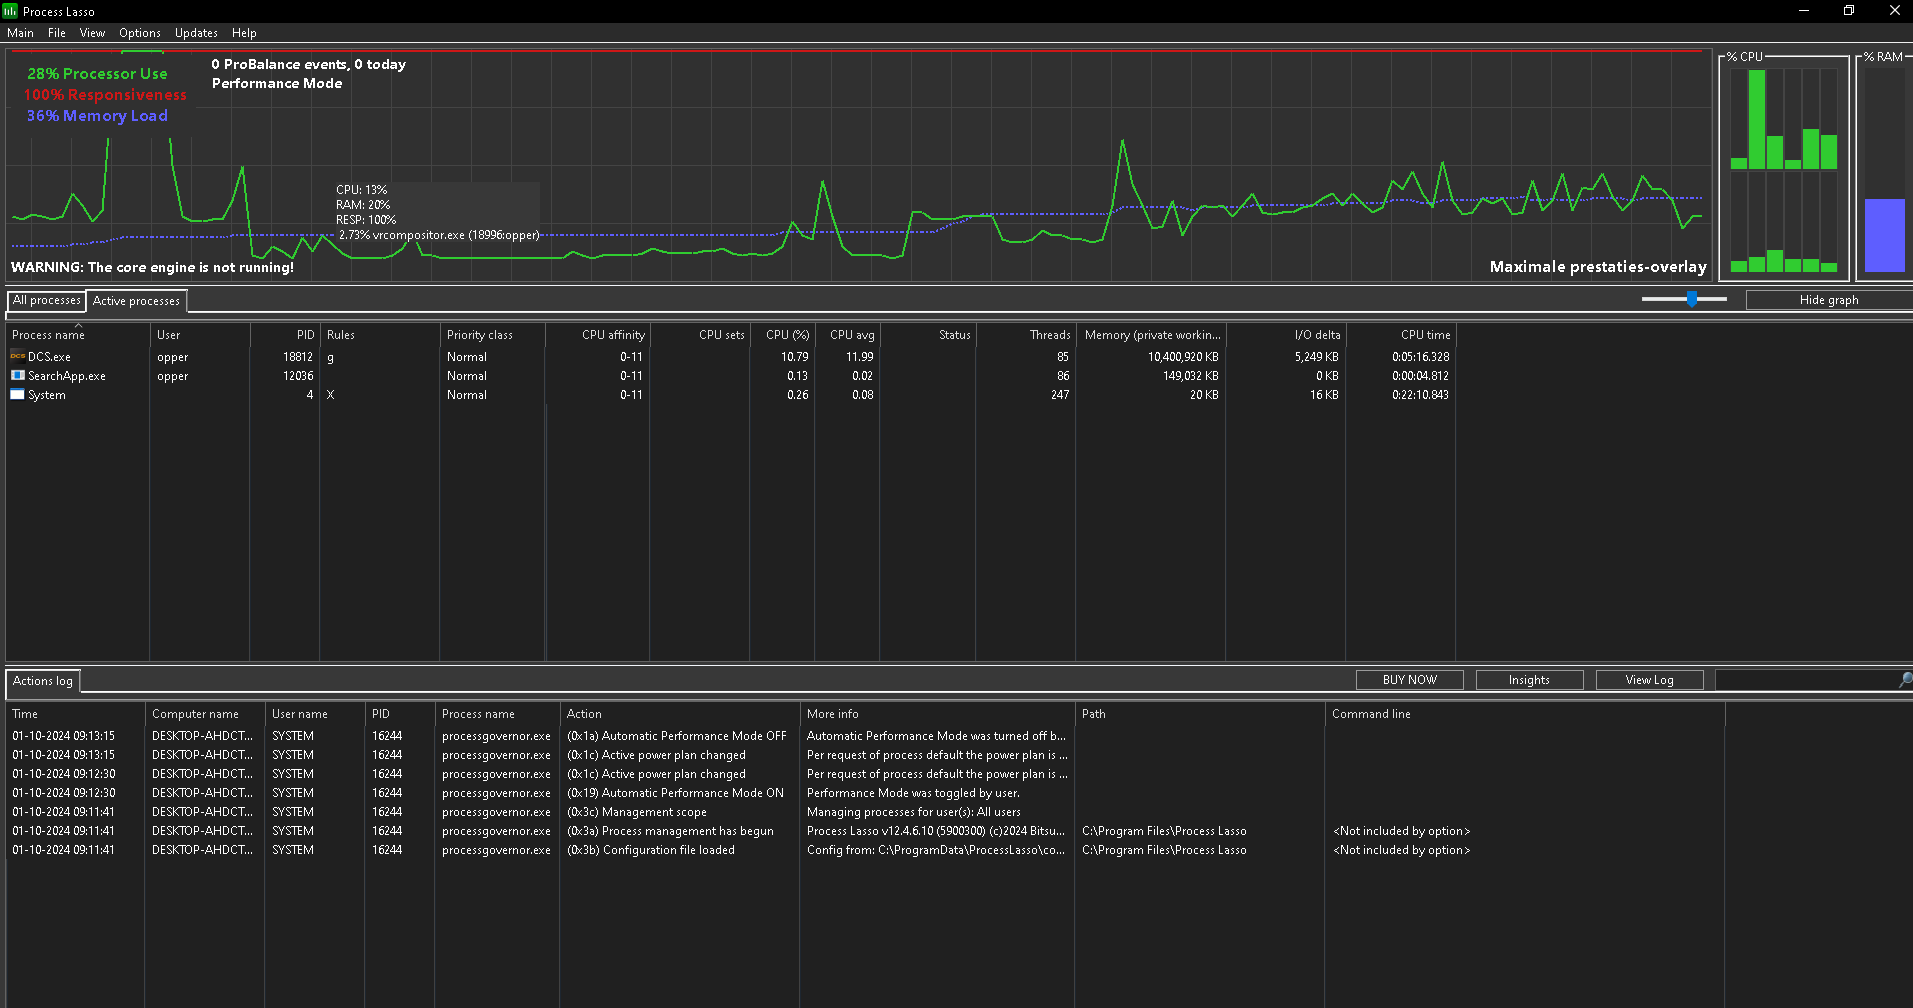The image size is (1913, 1008).
Task: Sort by CPU (%) column header
Action: coord(783,335)
